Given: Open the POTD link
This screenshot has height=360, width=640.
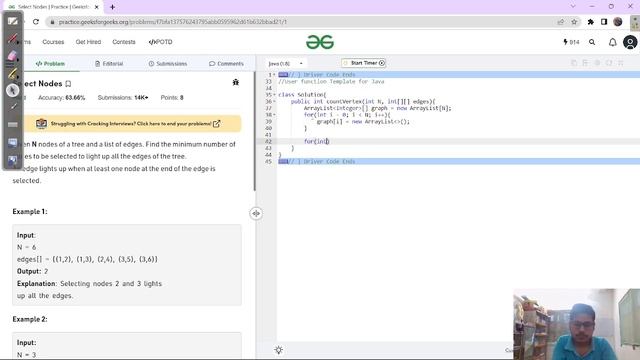Looking at the screenshot, I should coord(160,42).
